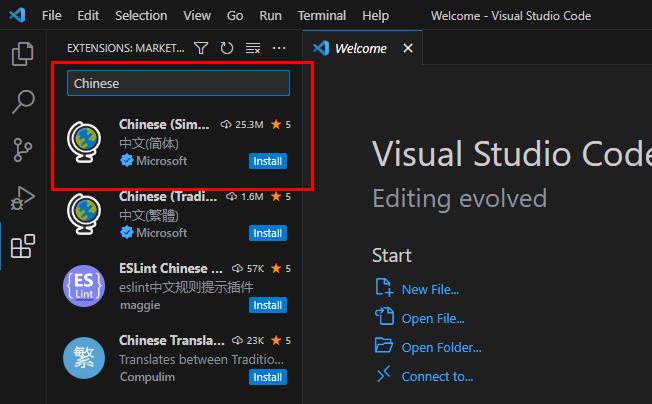Click Microsoft publisher under Chinese (Simplified)
652x404 pixels.
[x=161, y=161]
